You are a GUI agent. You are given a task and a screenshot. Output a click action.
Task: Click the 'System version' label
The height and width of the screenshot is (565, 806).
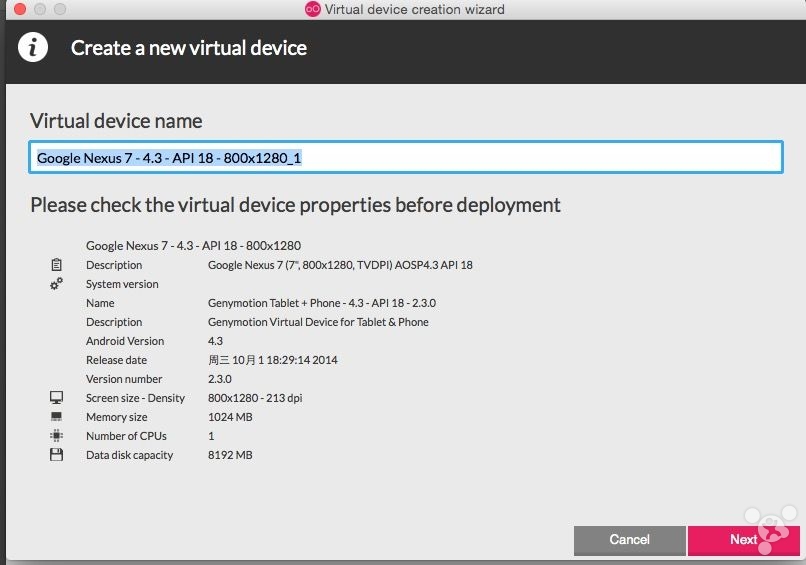(122, 284)
